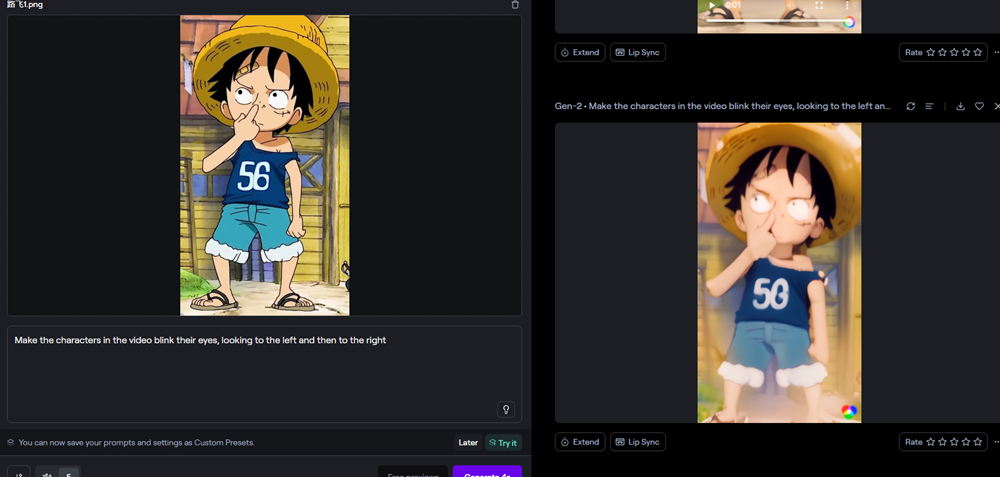This screenshot has height=477, width=1000.
Task: Rate the upper video one star
Action: click(930, 52)
